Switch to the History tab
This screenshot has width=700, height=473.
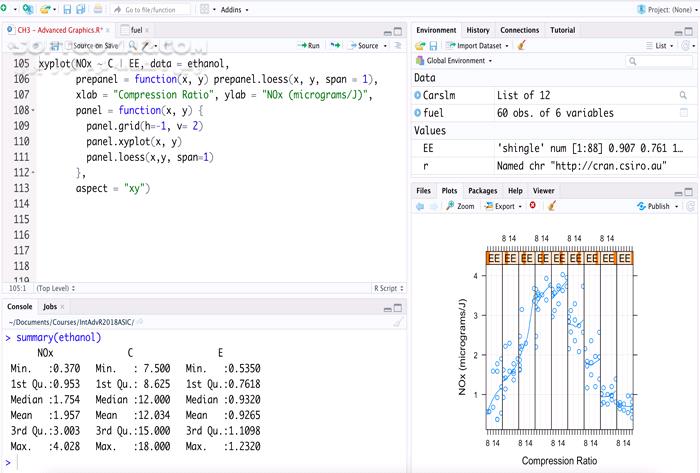[478, 30]
